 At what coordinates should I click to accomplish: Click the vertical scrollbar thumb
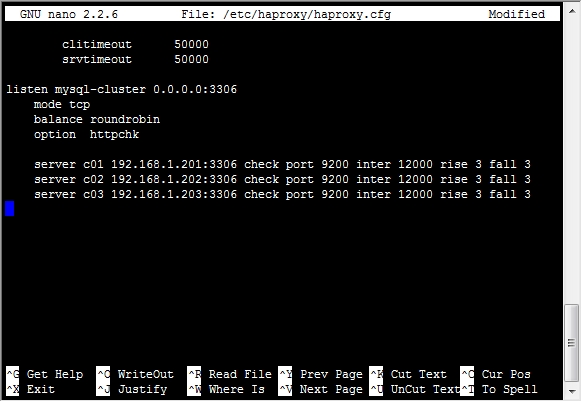(x=572, y=343)
